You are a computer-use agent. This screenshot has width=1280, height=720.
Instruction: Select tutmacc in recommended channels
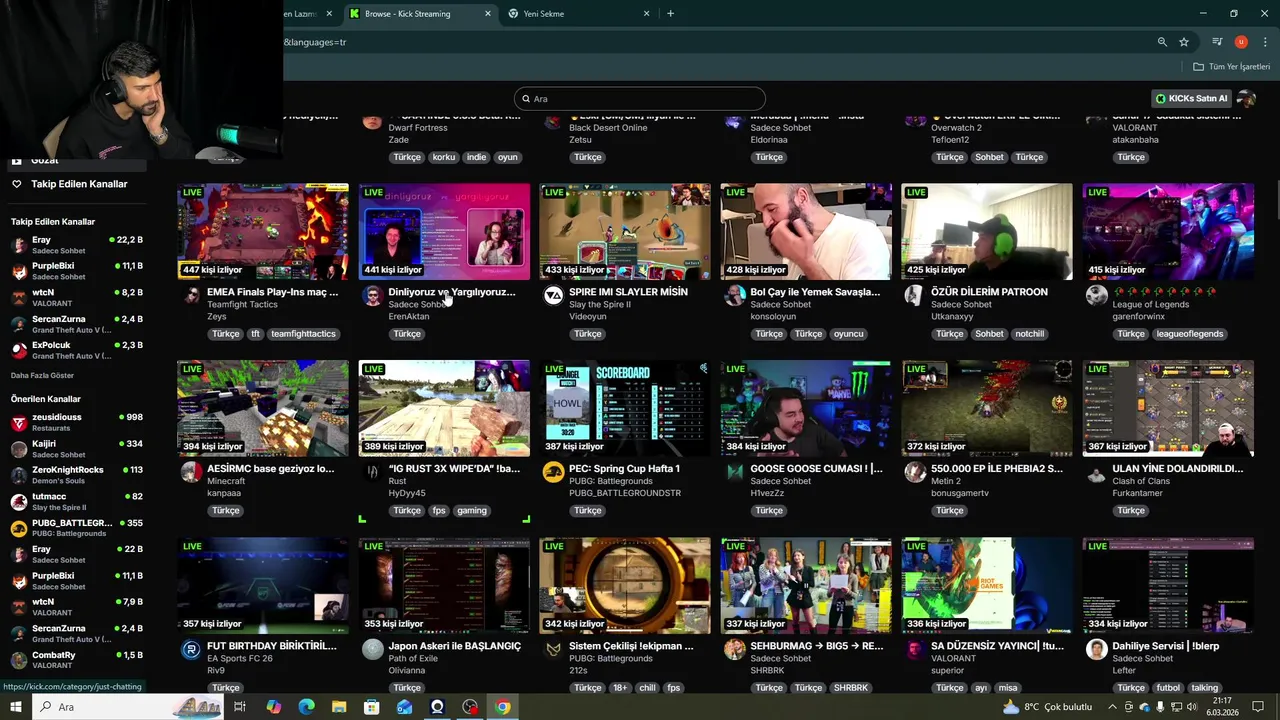75,502
